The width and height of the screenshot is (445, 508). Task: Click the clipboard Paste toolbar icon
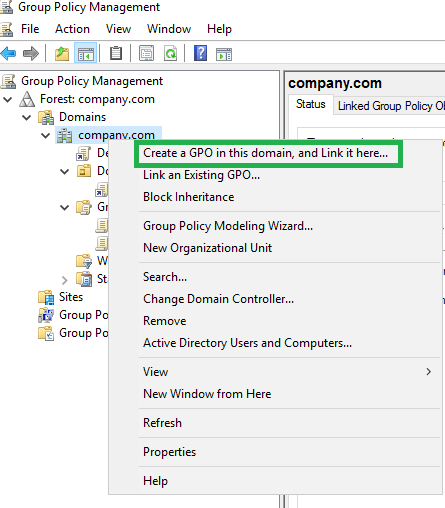[x=116, y=53]
